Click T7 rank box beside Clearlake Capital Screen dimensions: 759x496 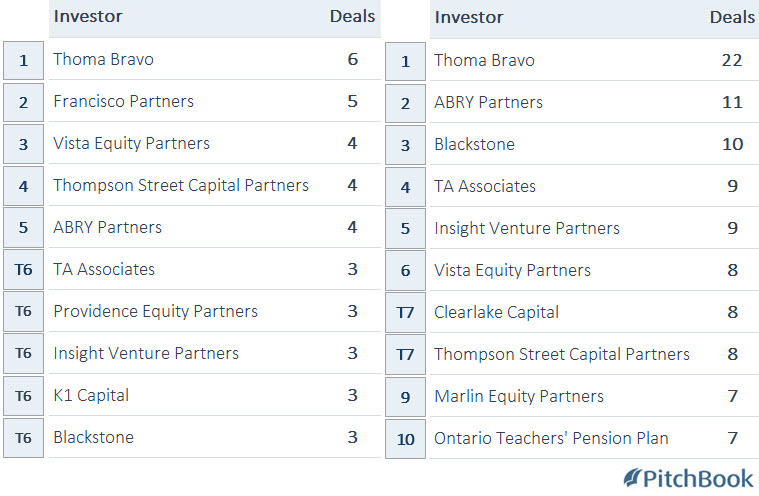[x=405, y=313]
